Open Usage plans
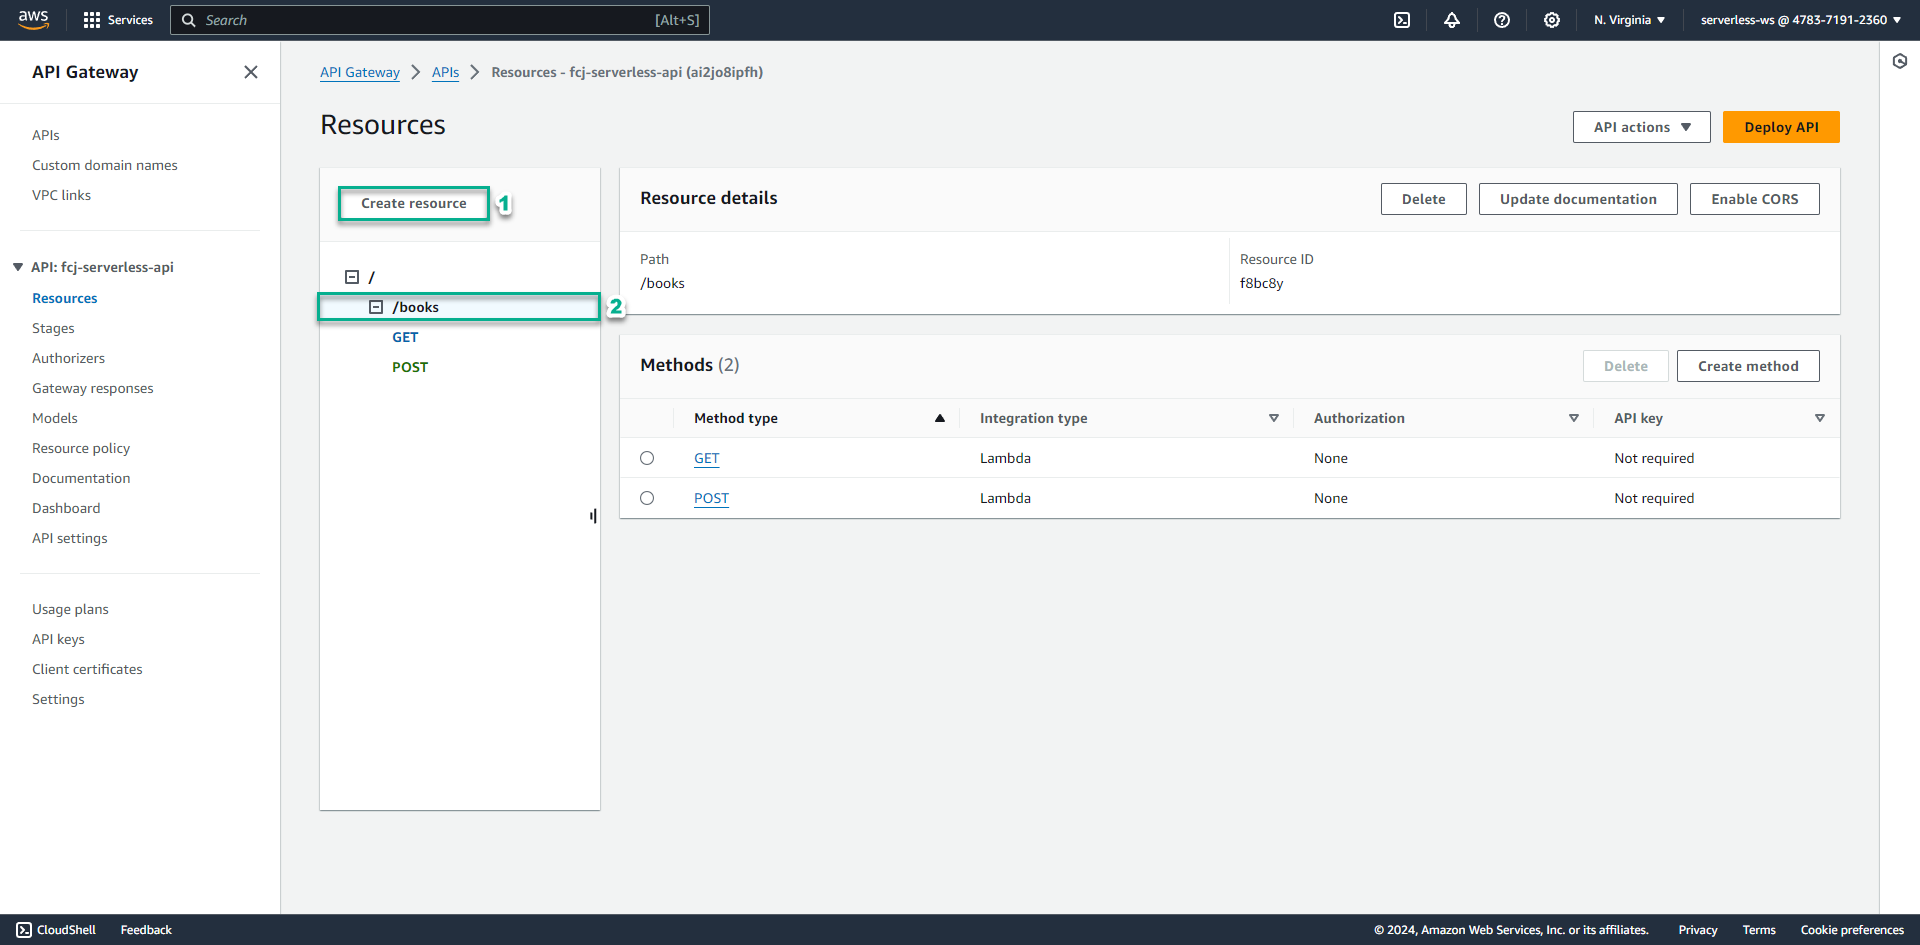 [70, 609]
